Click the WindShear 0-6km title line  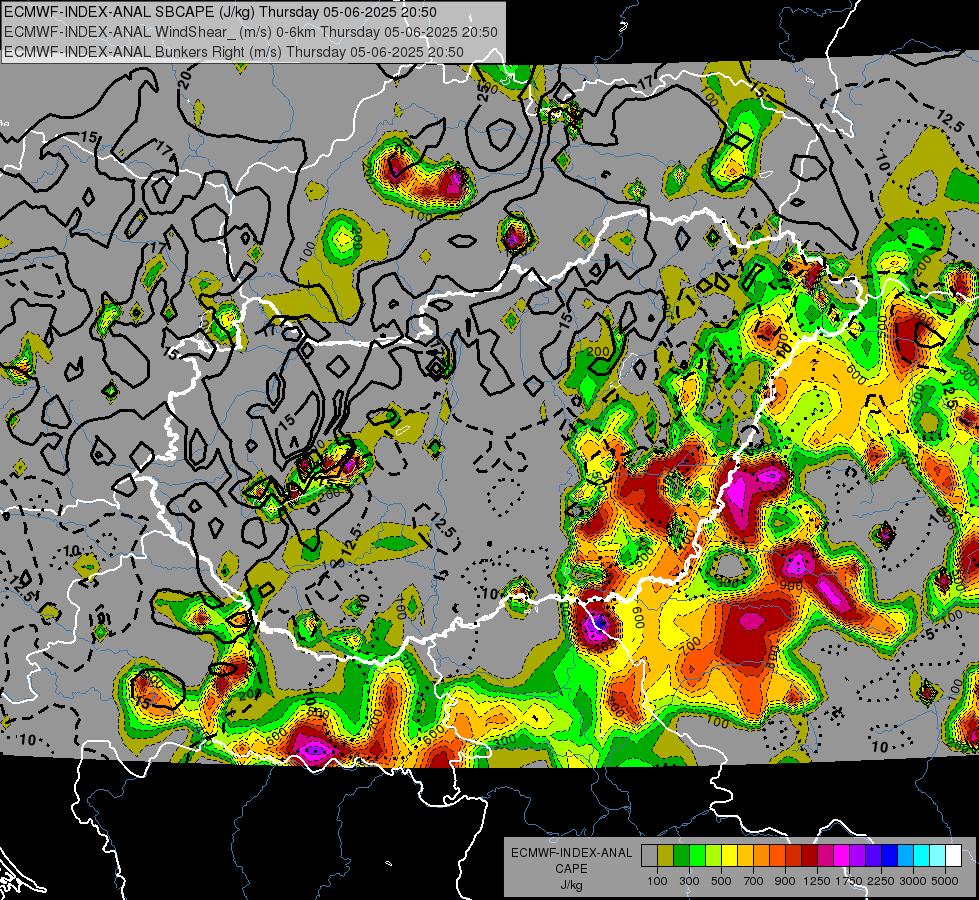click(x=250, y=32)
